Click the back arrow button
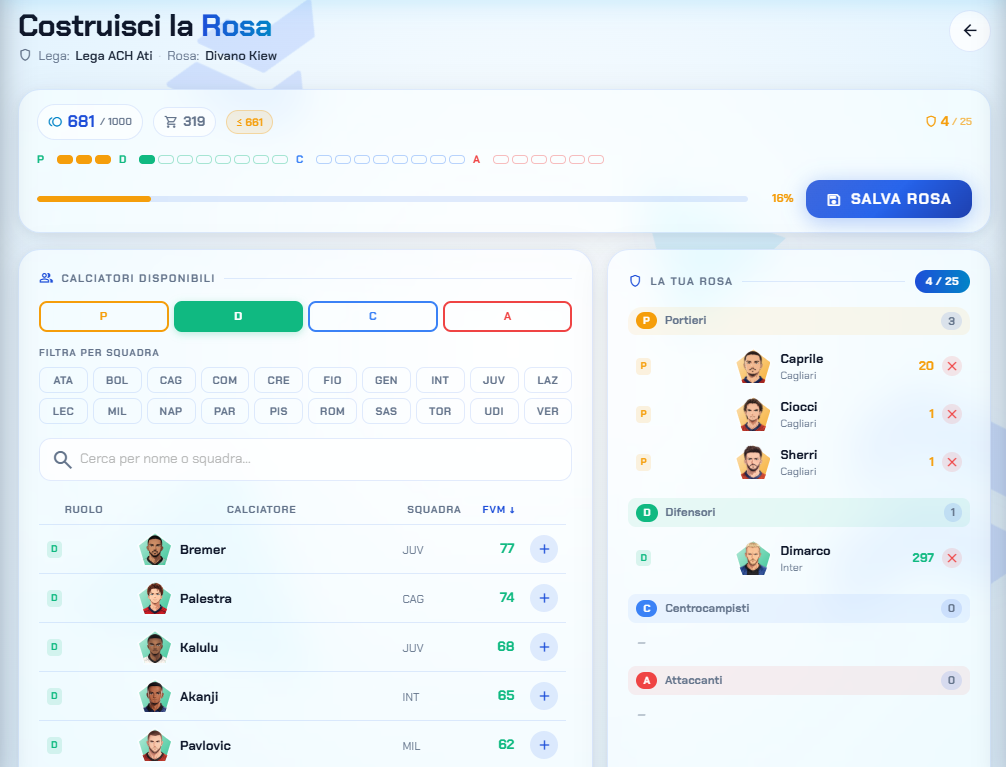Screen dimensions: 1006x767 point(969,31)
